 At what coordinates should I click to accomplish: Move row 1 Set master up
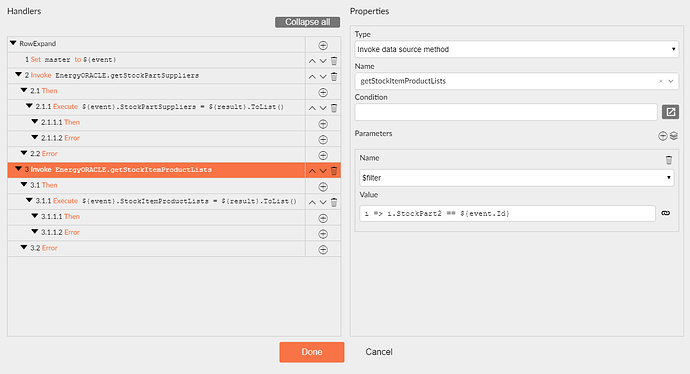(x=312, y=61)
